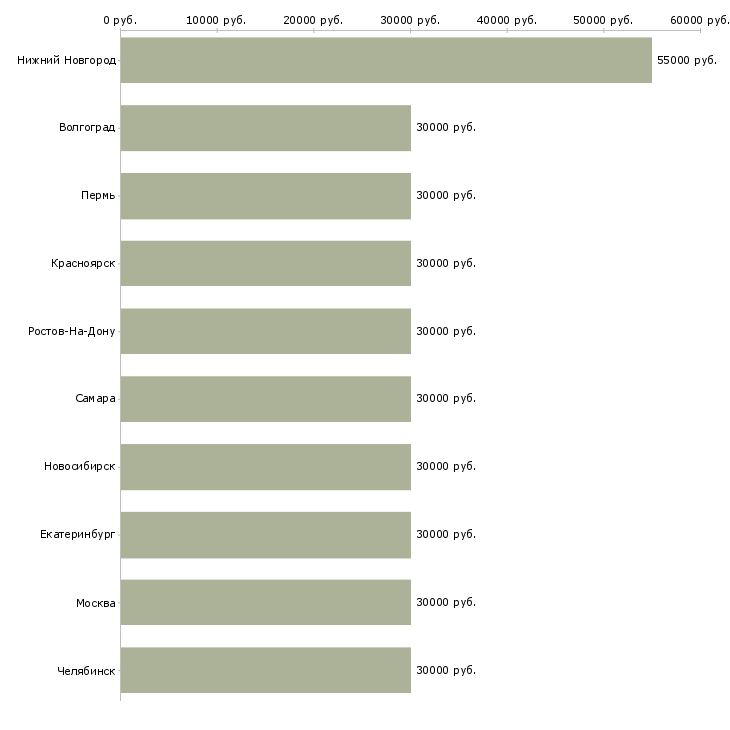Click the Ростов-На-Дону bar
This screenshot has width=730, height=730.
click(x=265, y=331)
